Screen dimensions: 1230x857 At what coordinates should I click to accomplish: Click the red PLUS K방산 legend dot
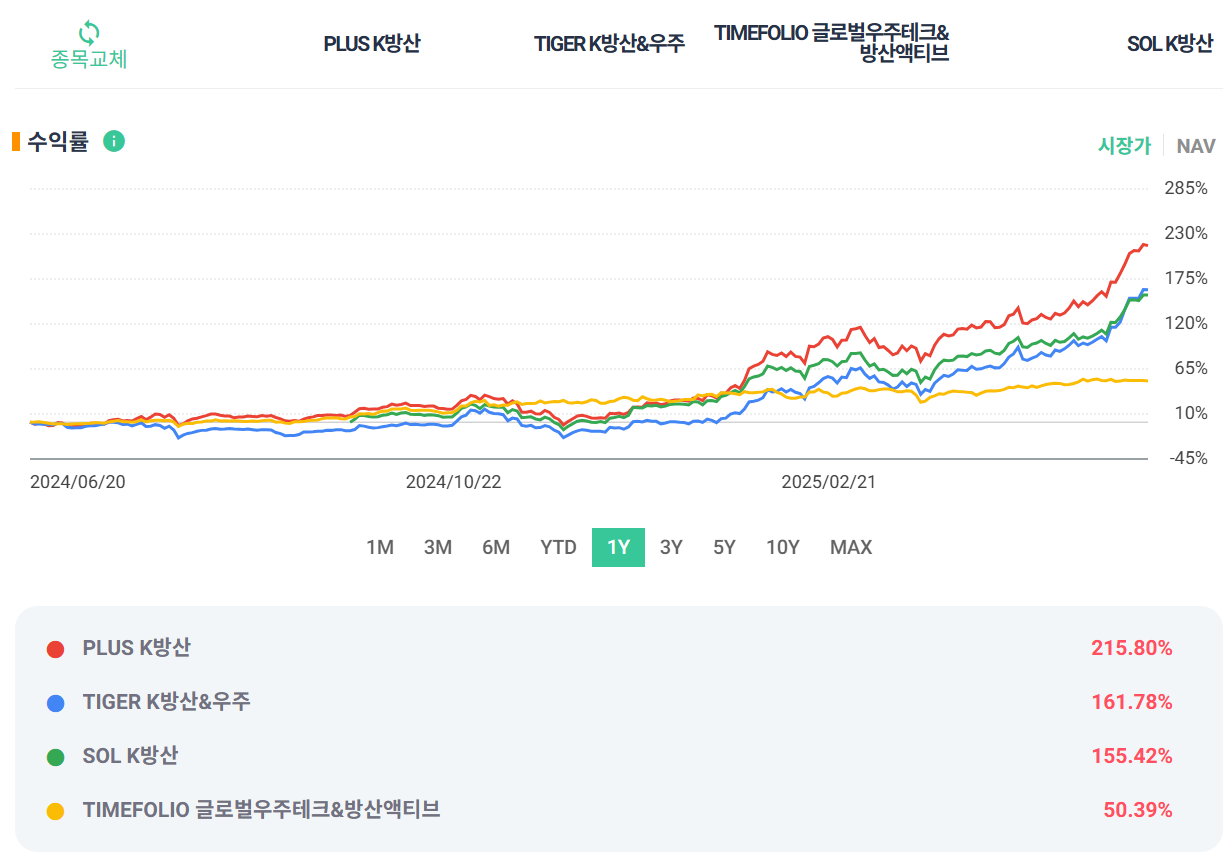[x=56, y=649]
